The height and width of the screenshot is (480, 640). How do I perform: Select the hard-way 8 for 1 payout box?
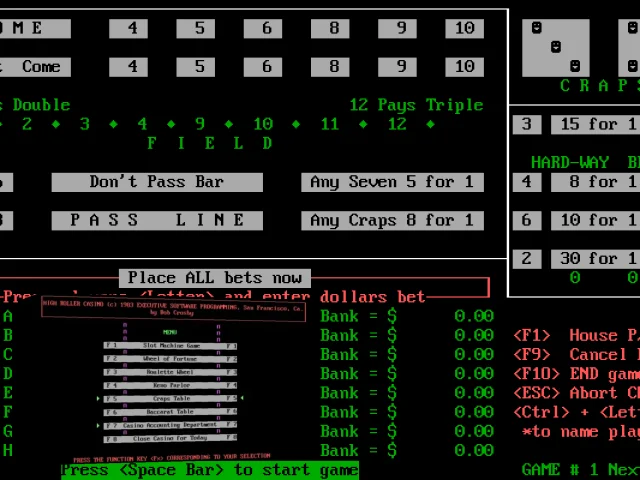point(596,182)
